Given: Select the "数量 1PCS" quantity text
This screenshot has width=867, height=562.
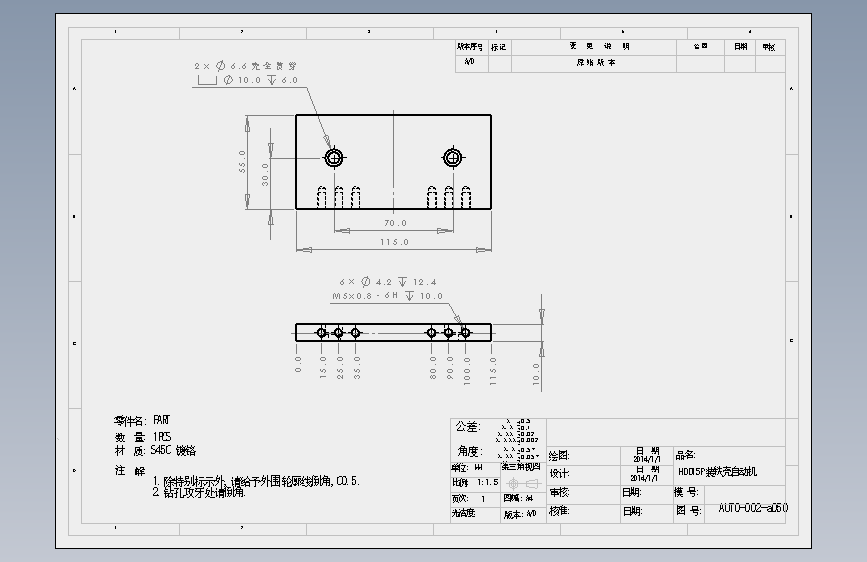Looking at the screenshot, I should pyautogui.click(x=143, y=436).
